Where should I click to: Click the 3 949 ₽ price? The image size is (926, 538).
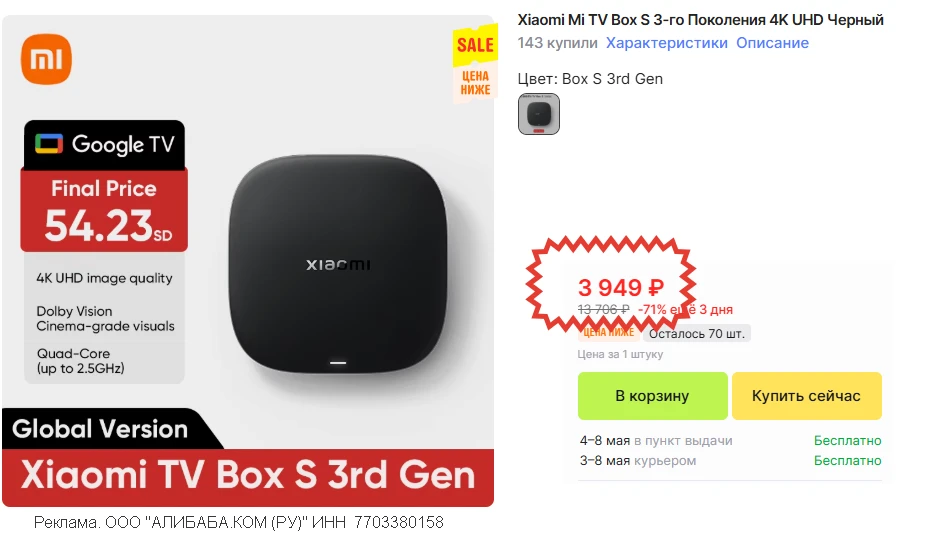pos(621,288)
